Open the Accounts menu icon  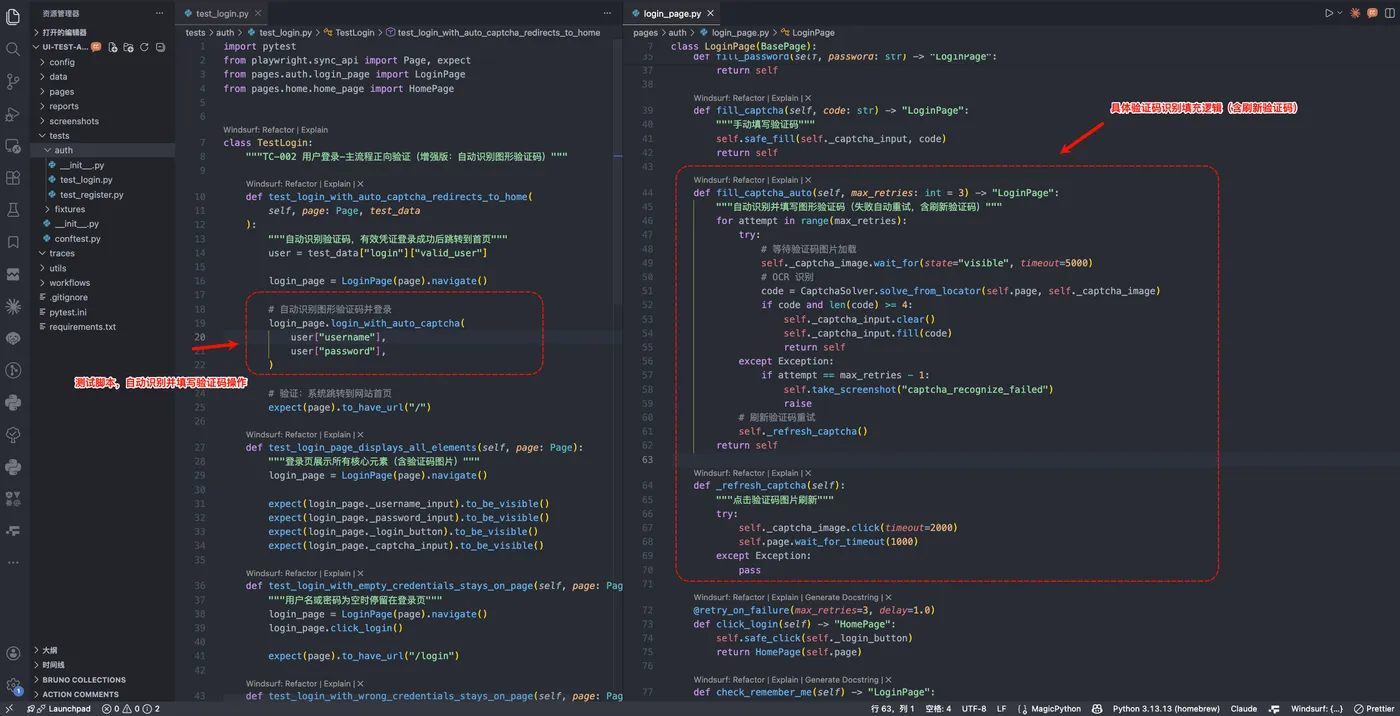(13, 653)
